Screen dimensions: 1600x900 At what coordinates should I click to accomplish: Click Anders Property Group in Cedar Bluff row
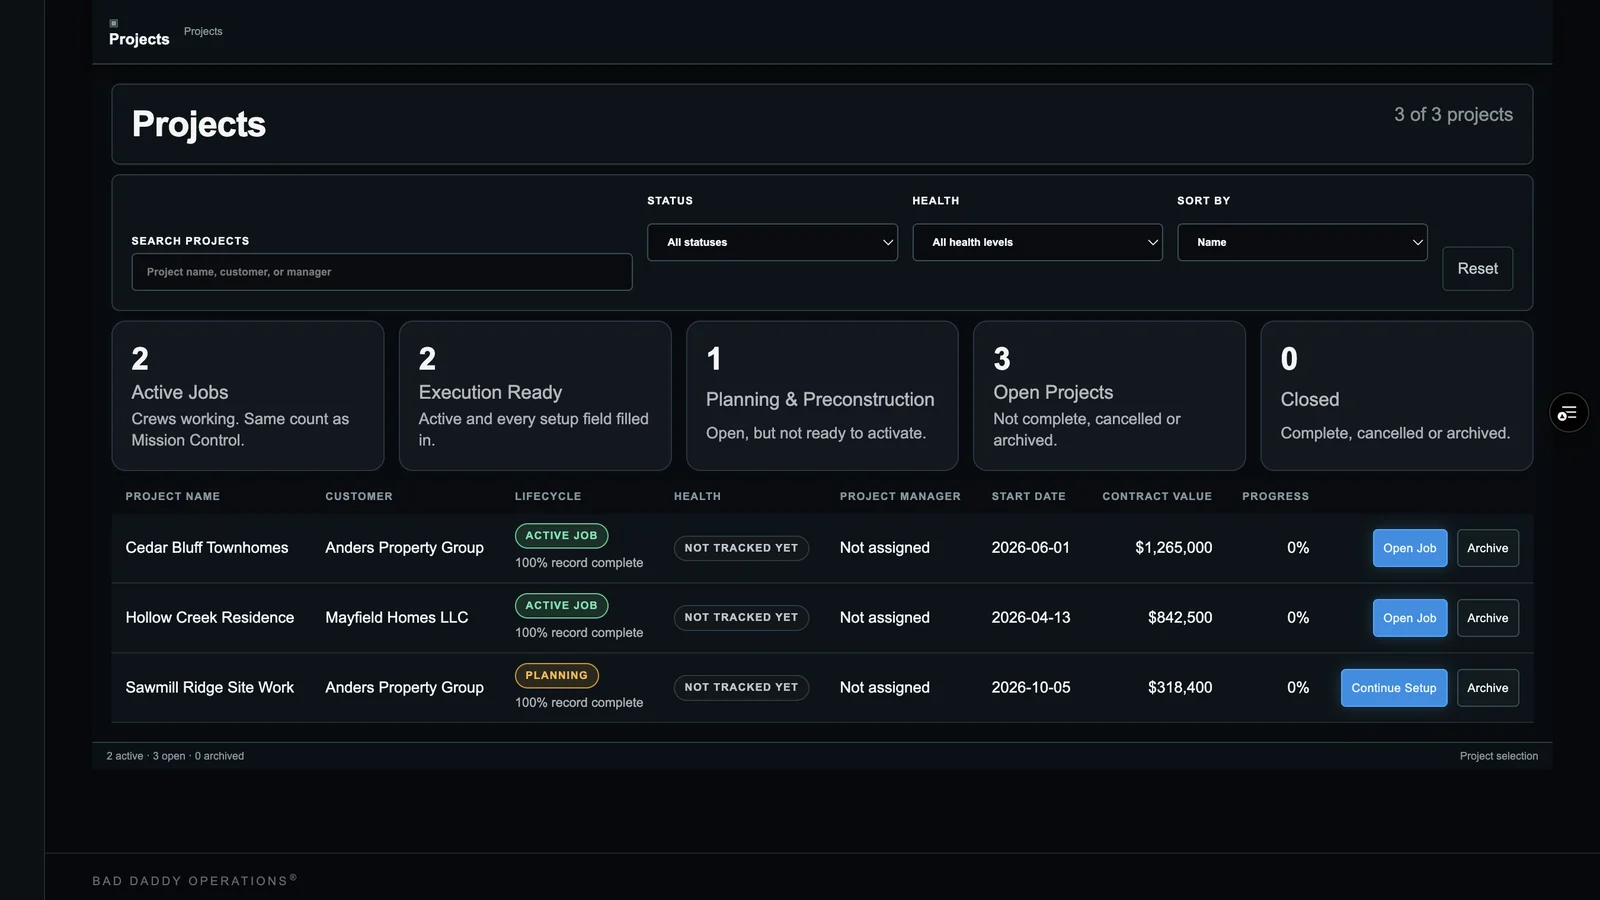coord(404,548)
